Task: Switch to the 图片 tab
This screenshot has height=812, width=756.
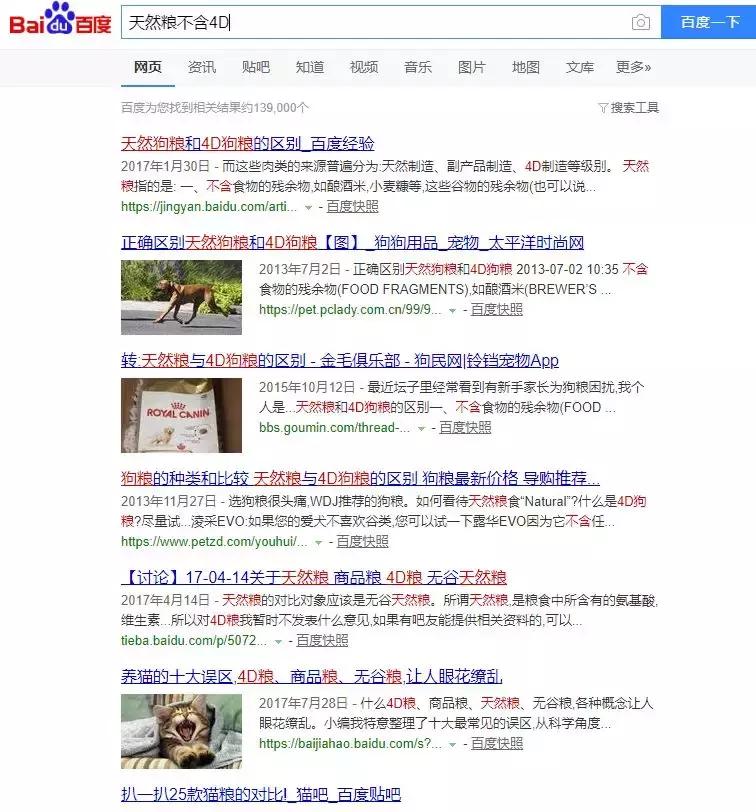Action: [x=471, y=67]
